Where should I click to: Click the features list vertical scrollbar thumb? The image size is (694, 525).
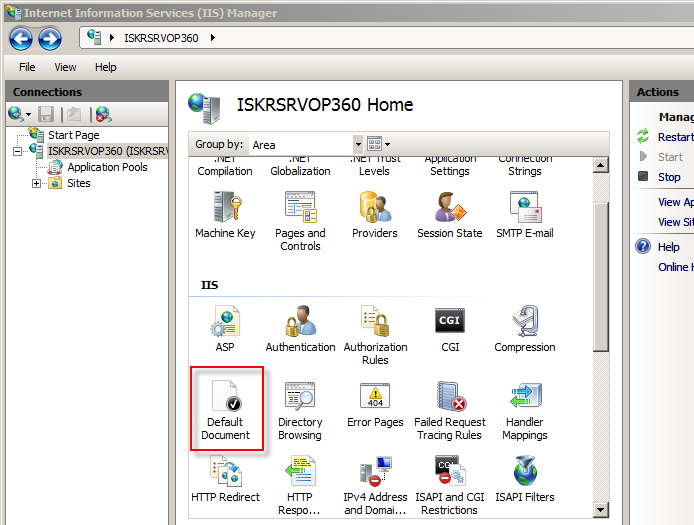point(601,277)
